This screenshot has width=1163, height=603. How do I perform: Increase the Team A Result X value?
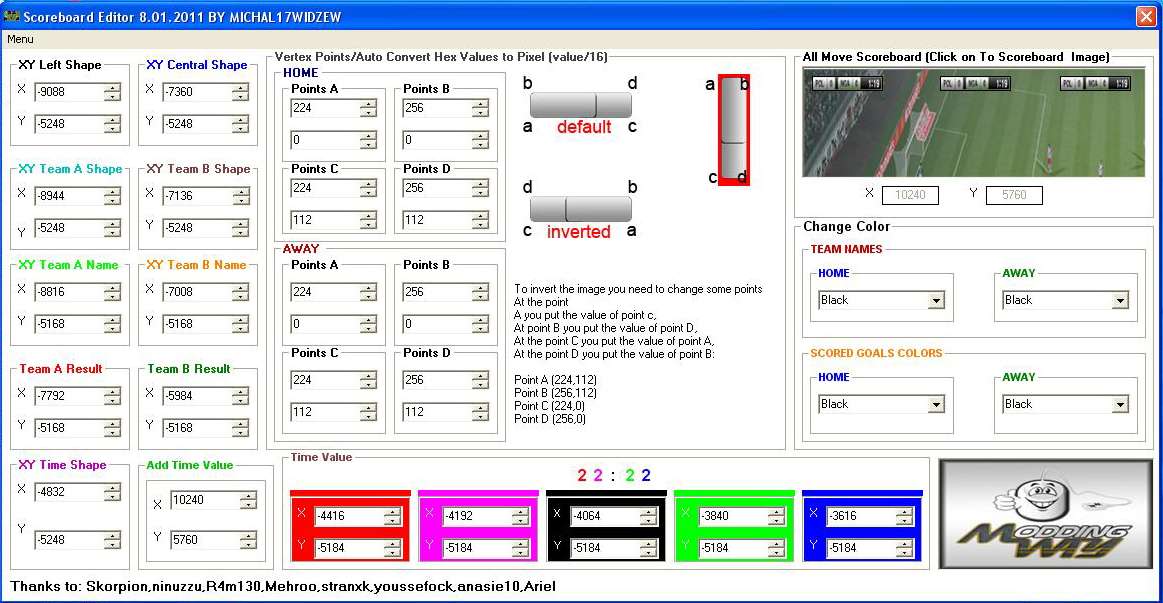tap(112, 391)
